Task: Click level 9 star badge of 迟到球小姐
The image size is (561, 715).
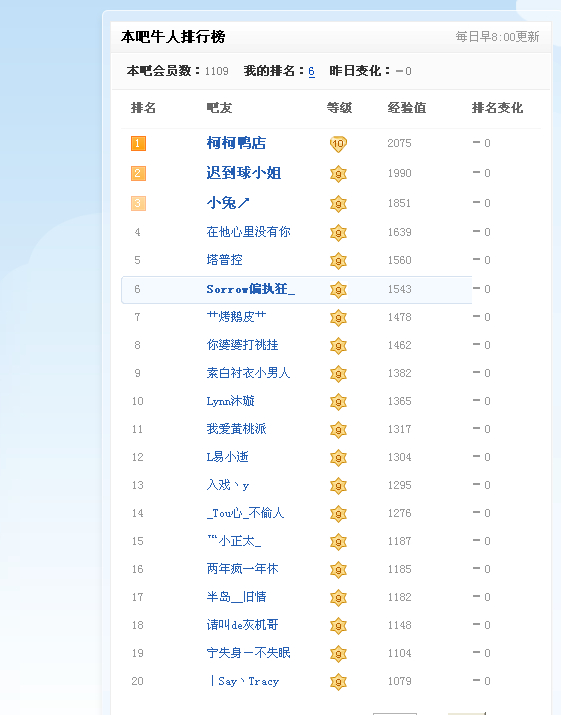Action: pyautogui.click(x=338, y=174)
